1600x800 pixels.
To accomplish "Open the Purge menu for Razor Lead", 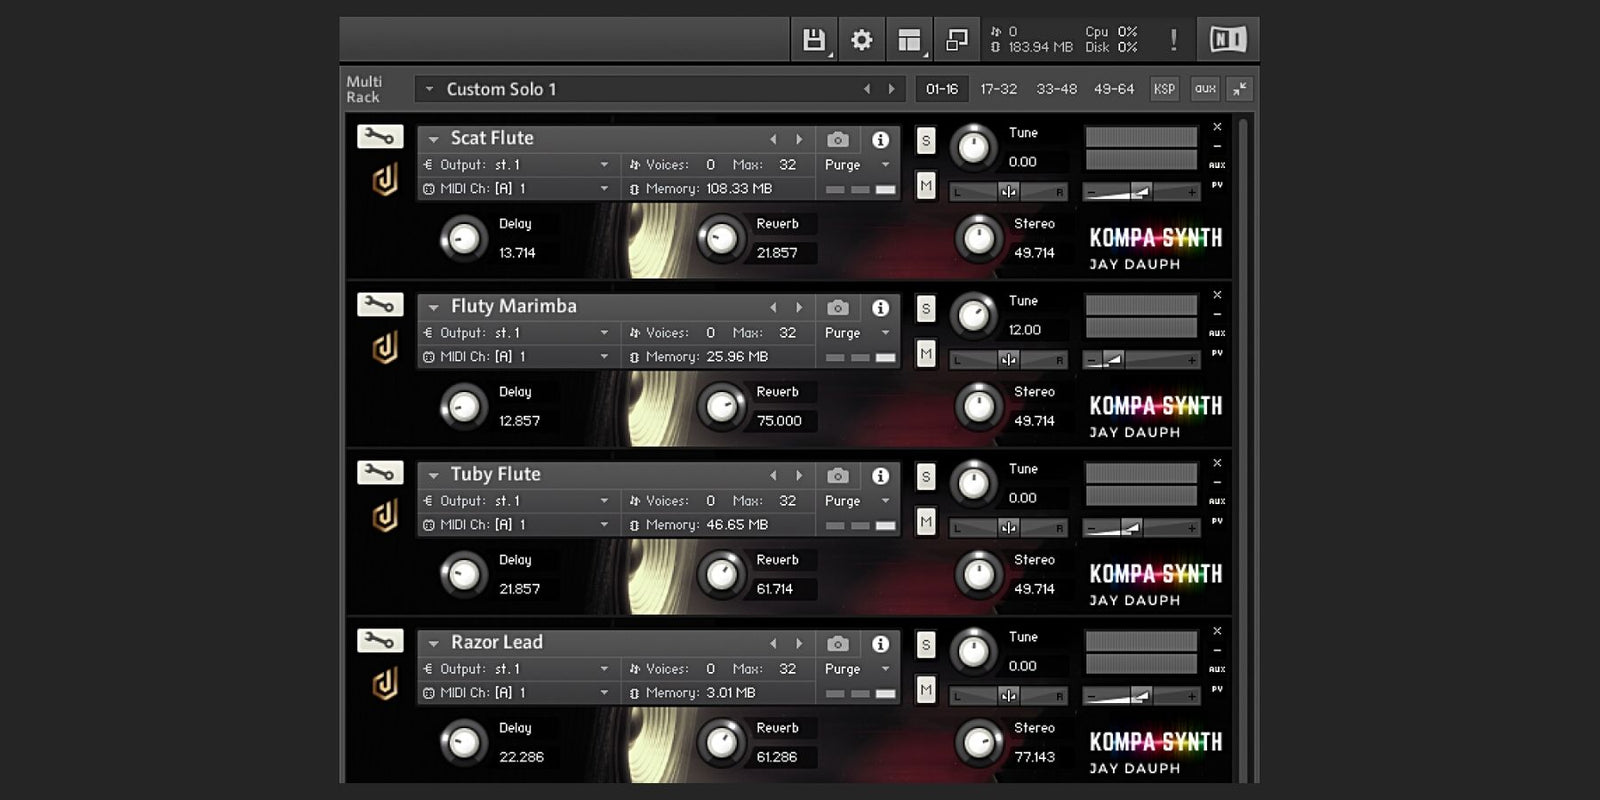I will tap(856, 669).
